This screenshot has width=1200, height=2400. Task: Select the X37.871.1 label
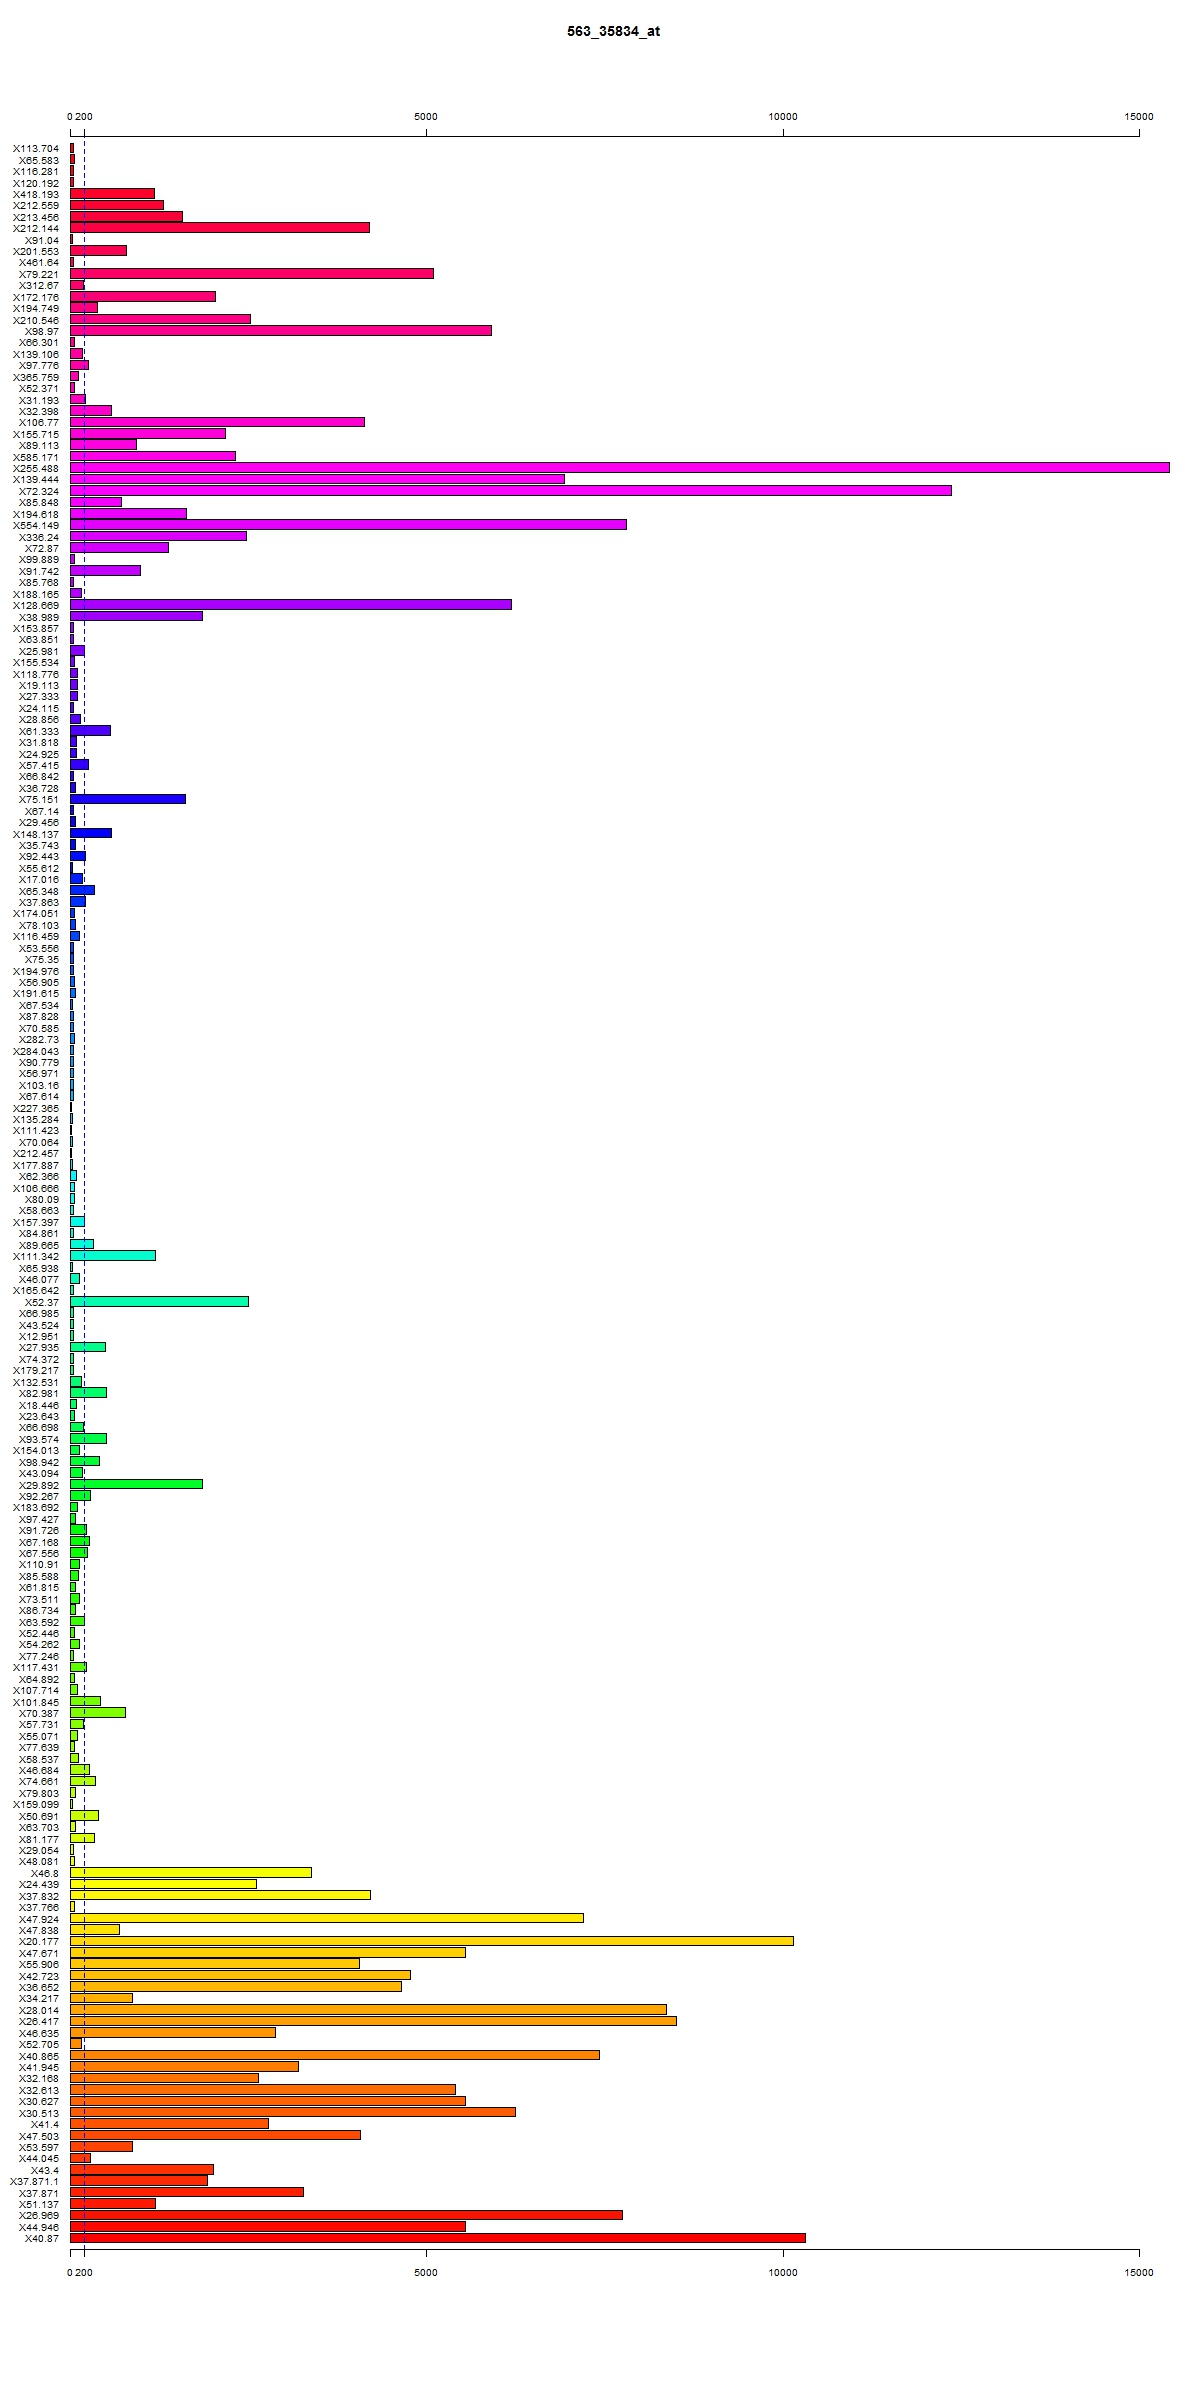[35, 2182]
